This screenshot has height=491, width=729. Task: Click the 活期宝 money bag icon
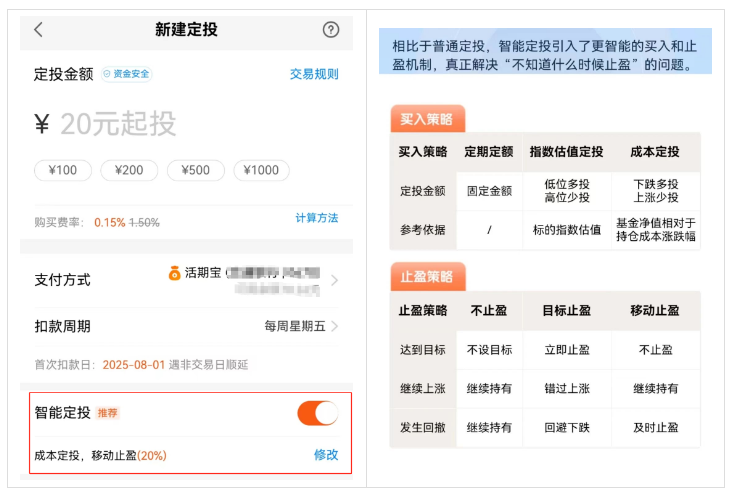pos(174,272)
